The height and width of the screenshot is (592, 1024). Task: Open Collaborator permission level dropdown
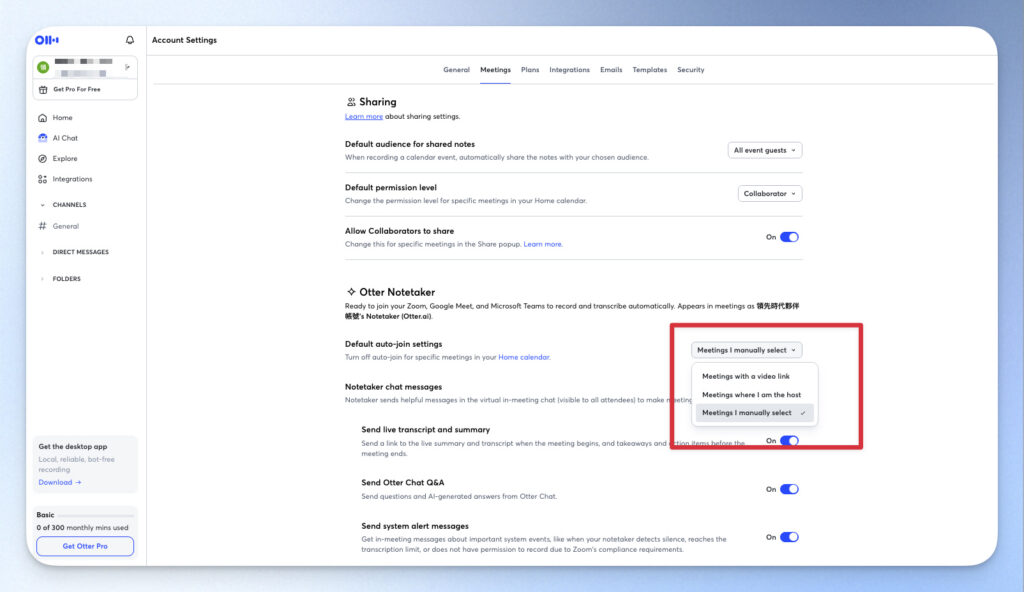[770, 193]
